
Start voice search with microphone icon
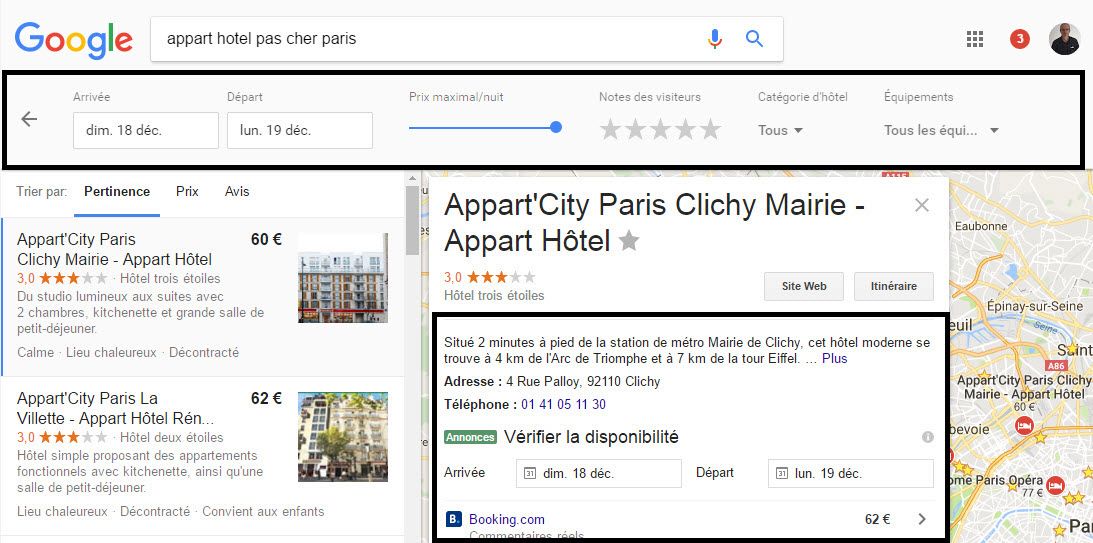[x=714, y=38]
